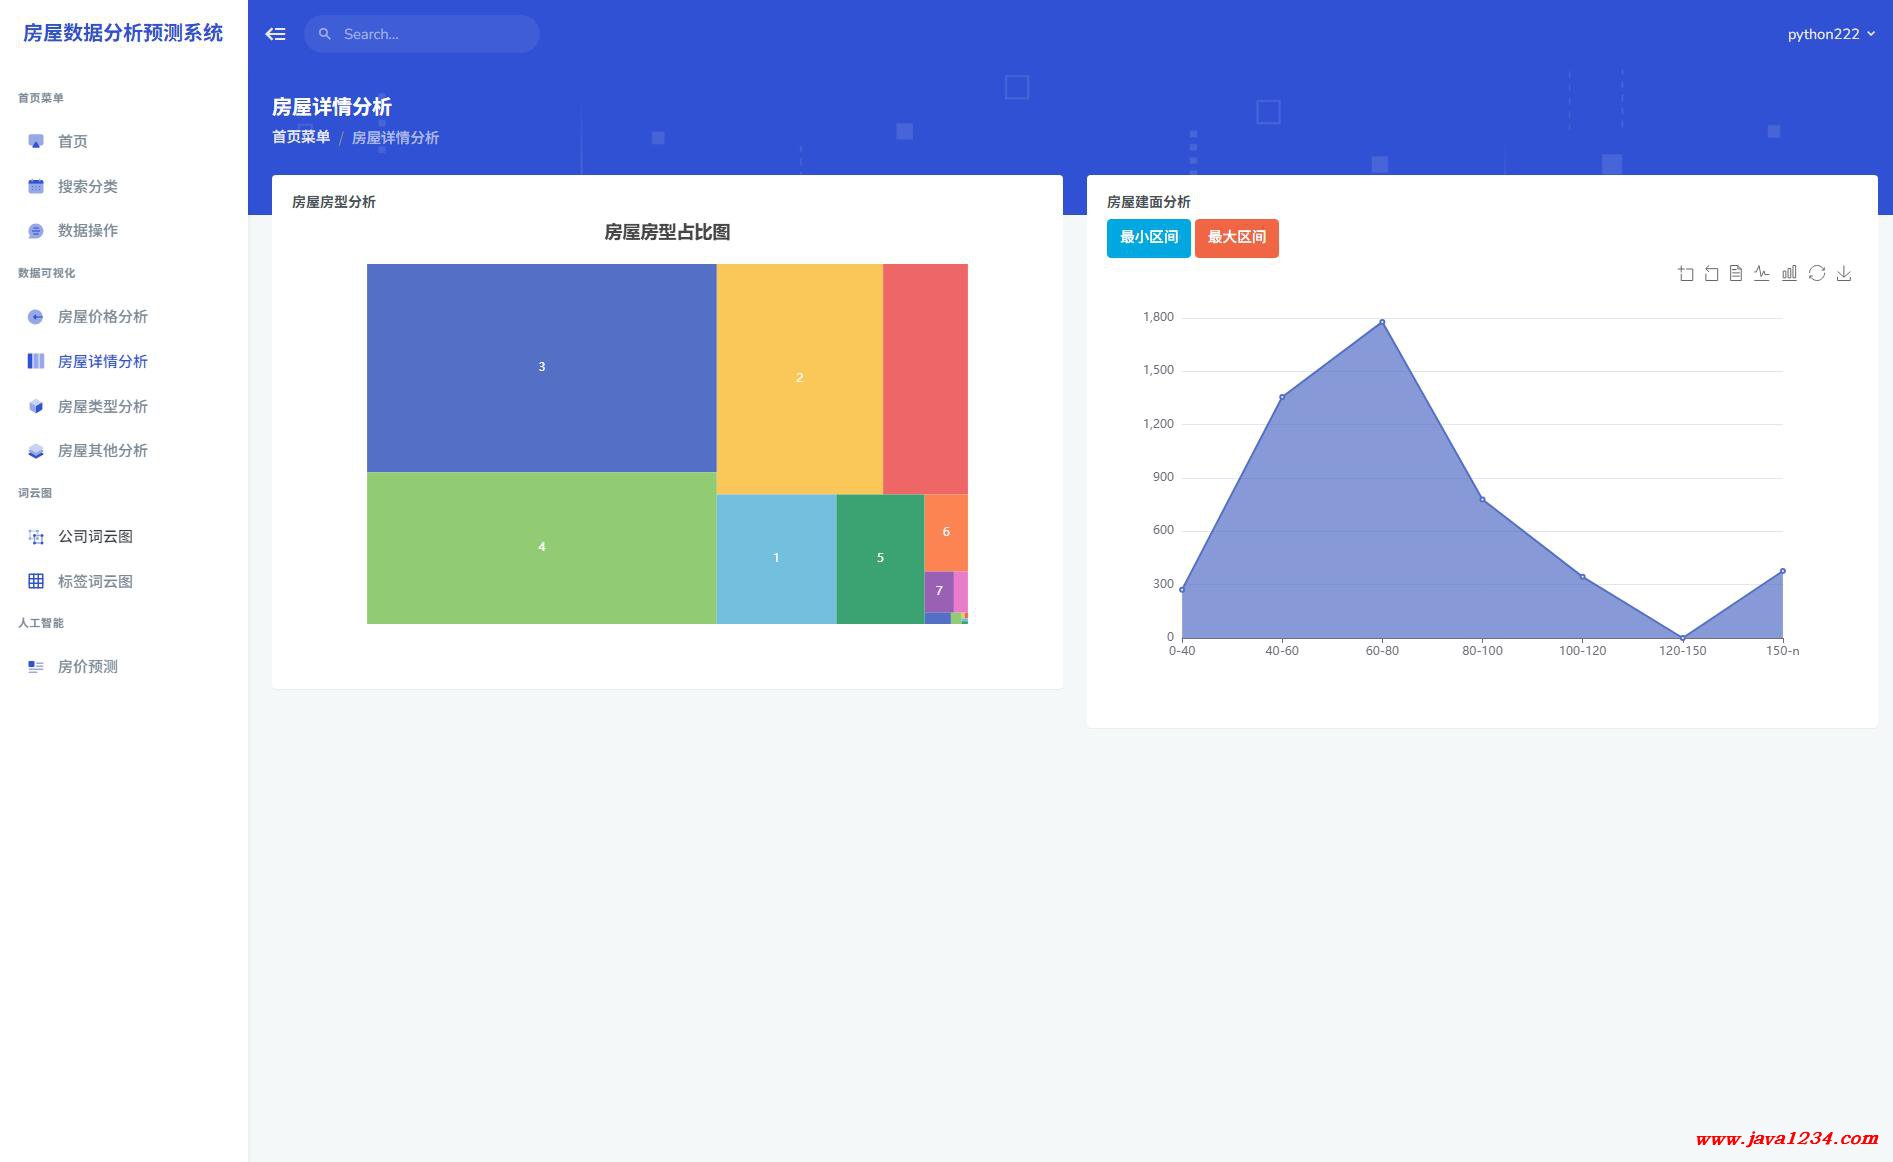
Task: Switch chart to line chart type
Action: pos(1762,274)
